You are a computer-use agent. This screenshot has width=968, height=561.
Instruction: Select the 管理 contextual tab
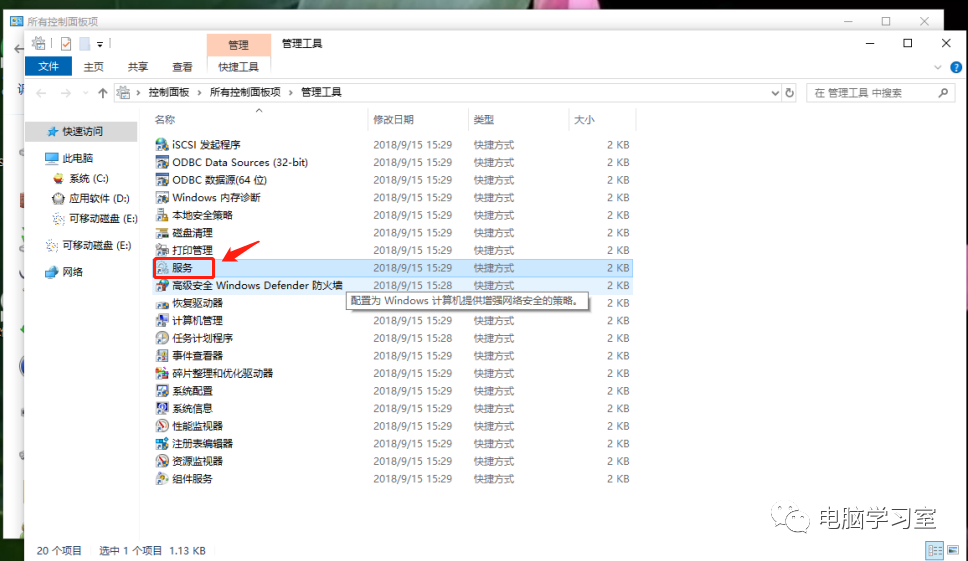238,45
